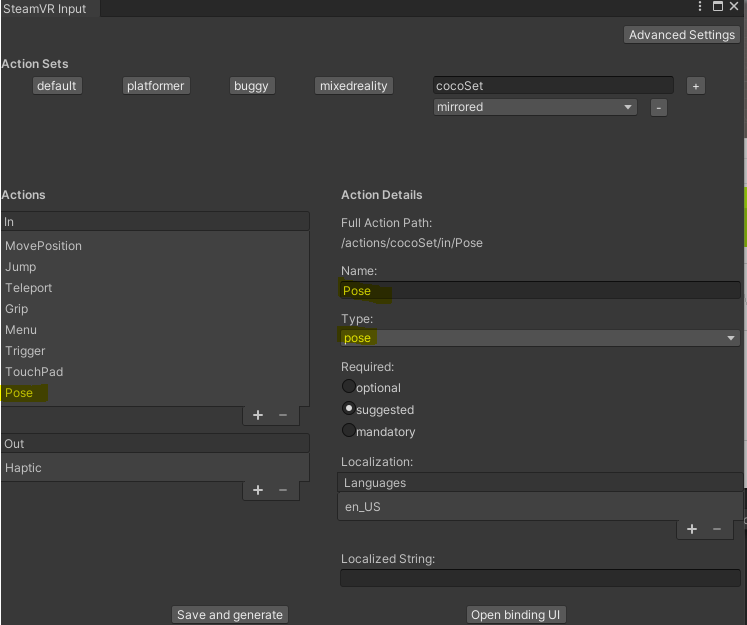
Task: Click Open binding UI button
Action: (515, 615)
